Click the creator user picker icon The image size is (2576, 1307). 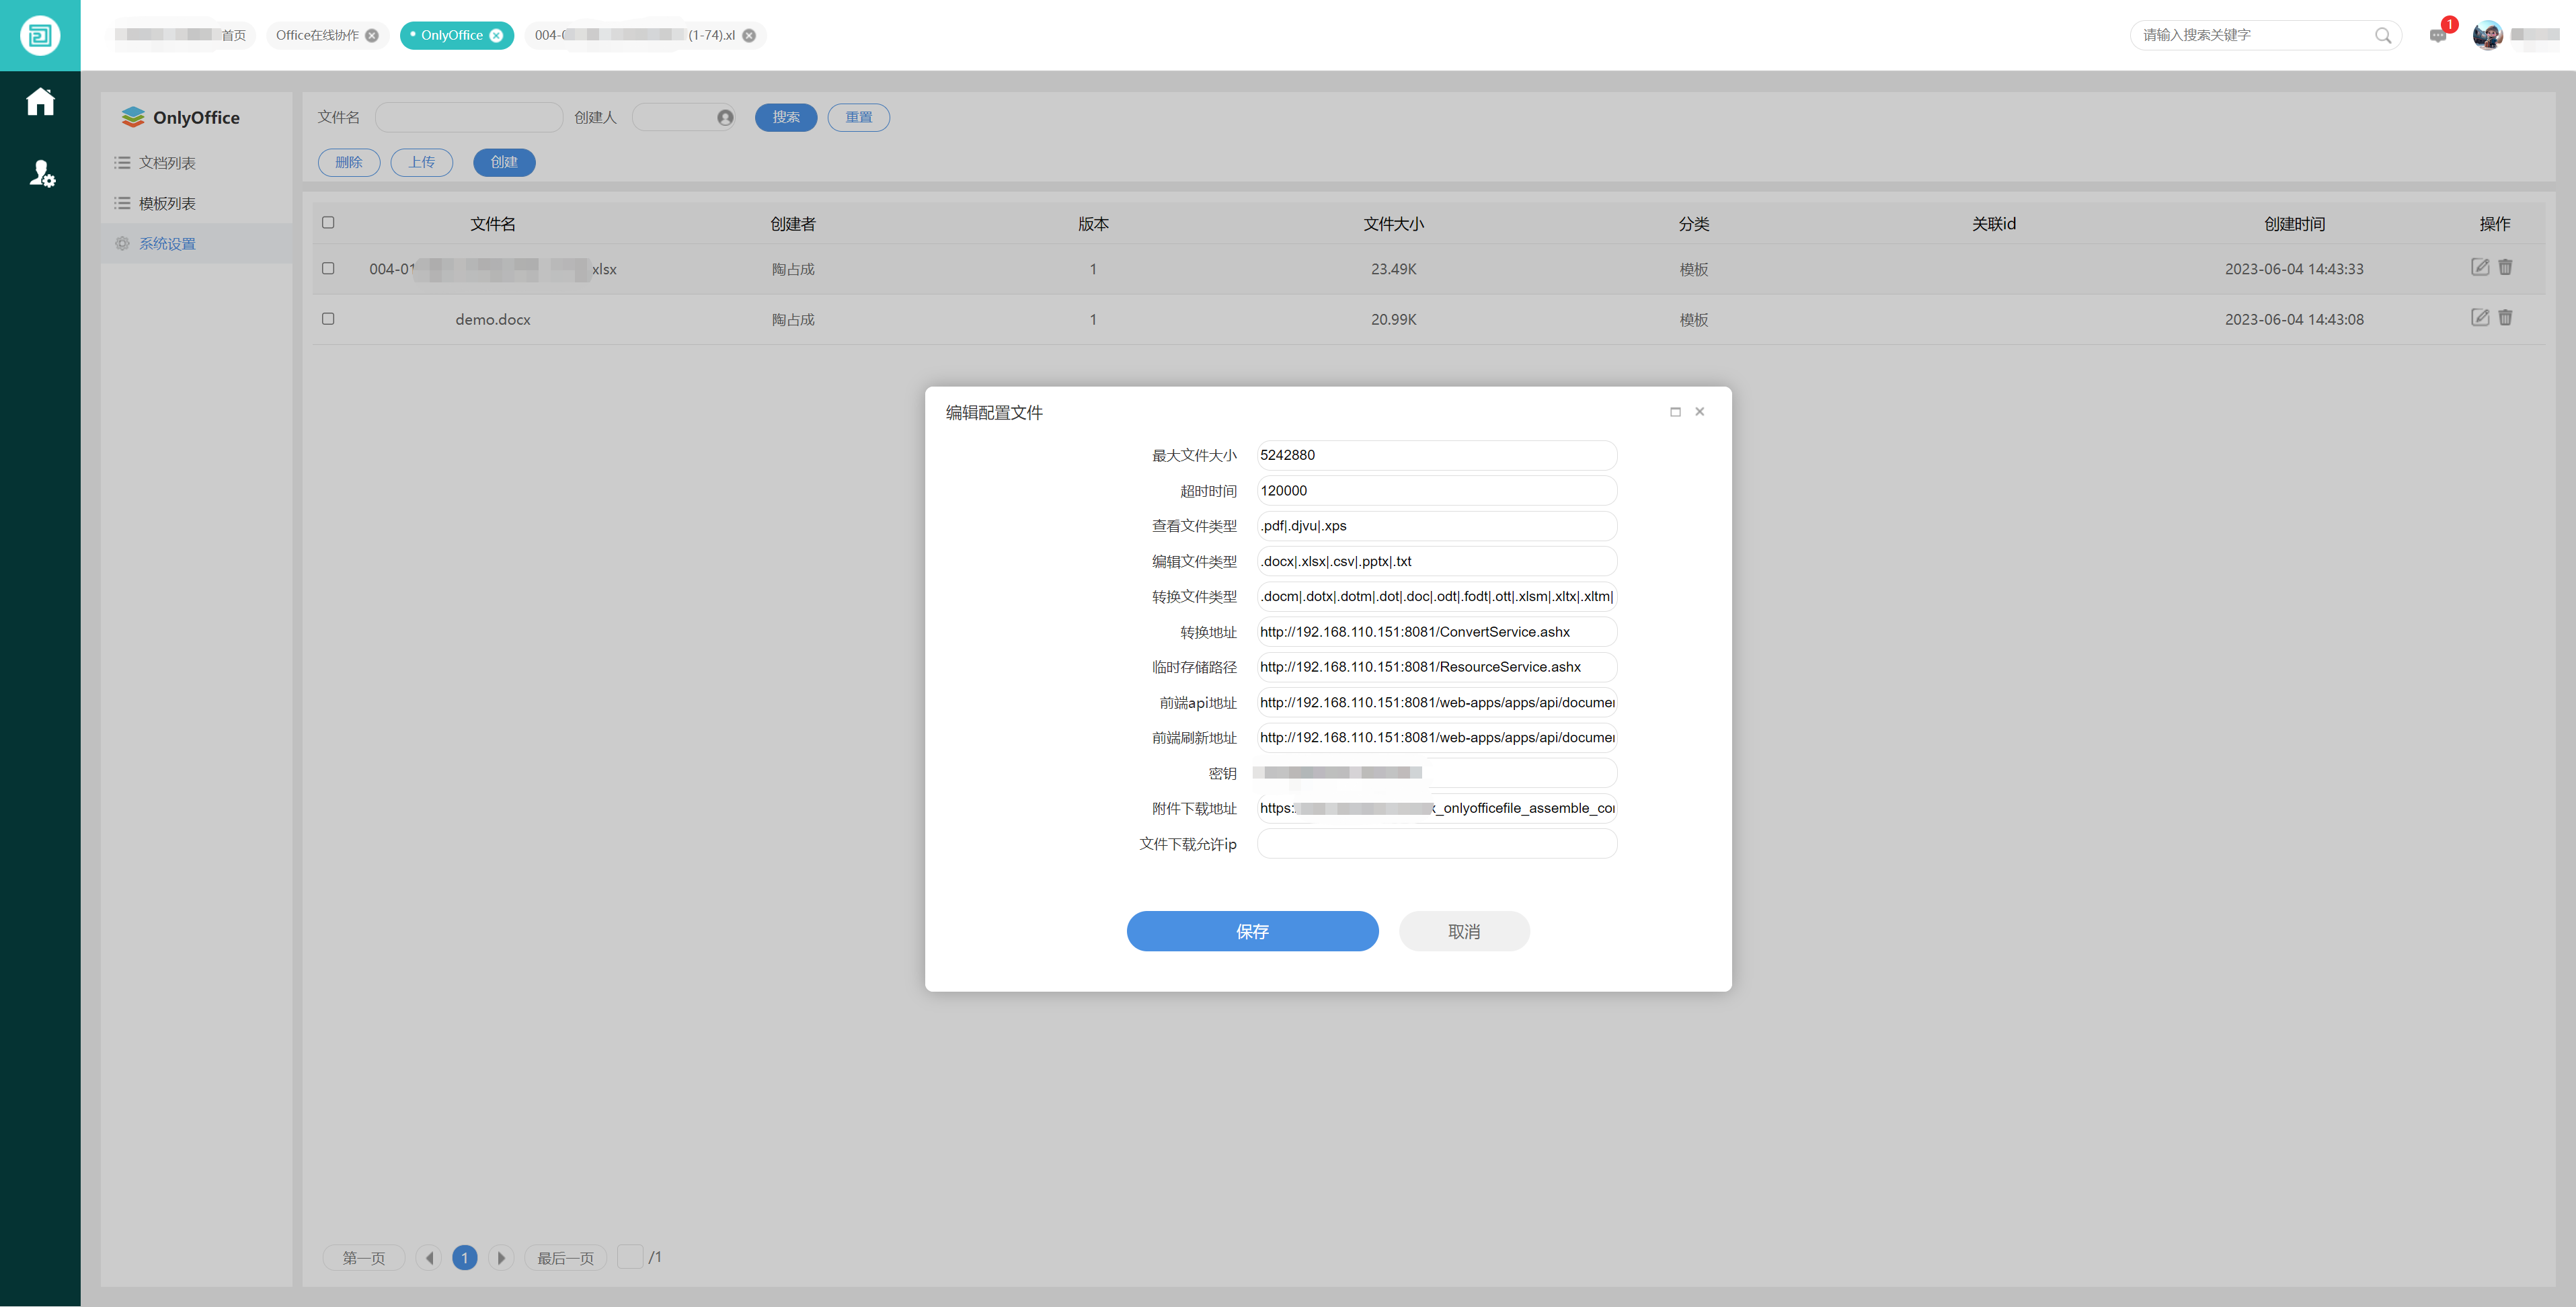click(725, 118)
